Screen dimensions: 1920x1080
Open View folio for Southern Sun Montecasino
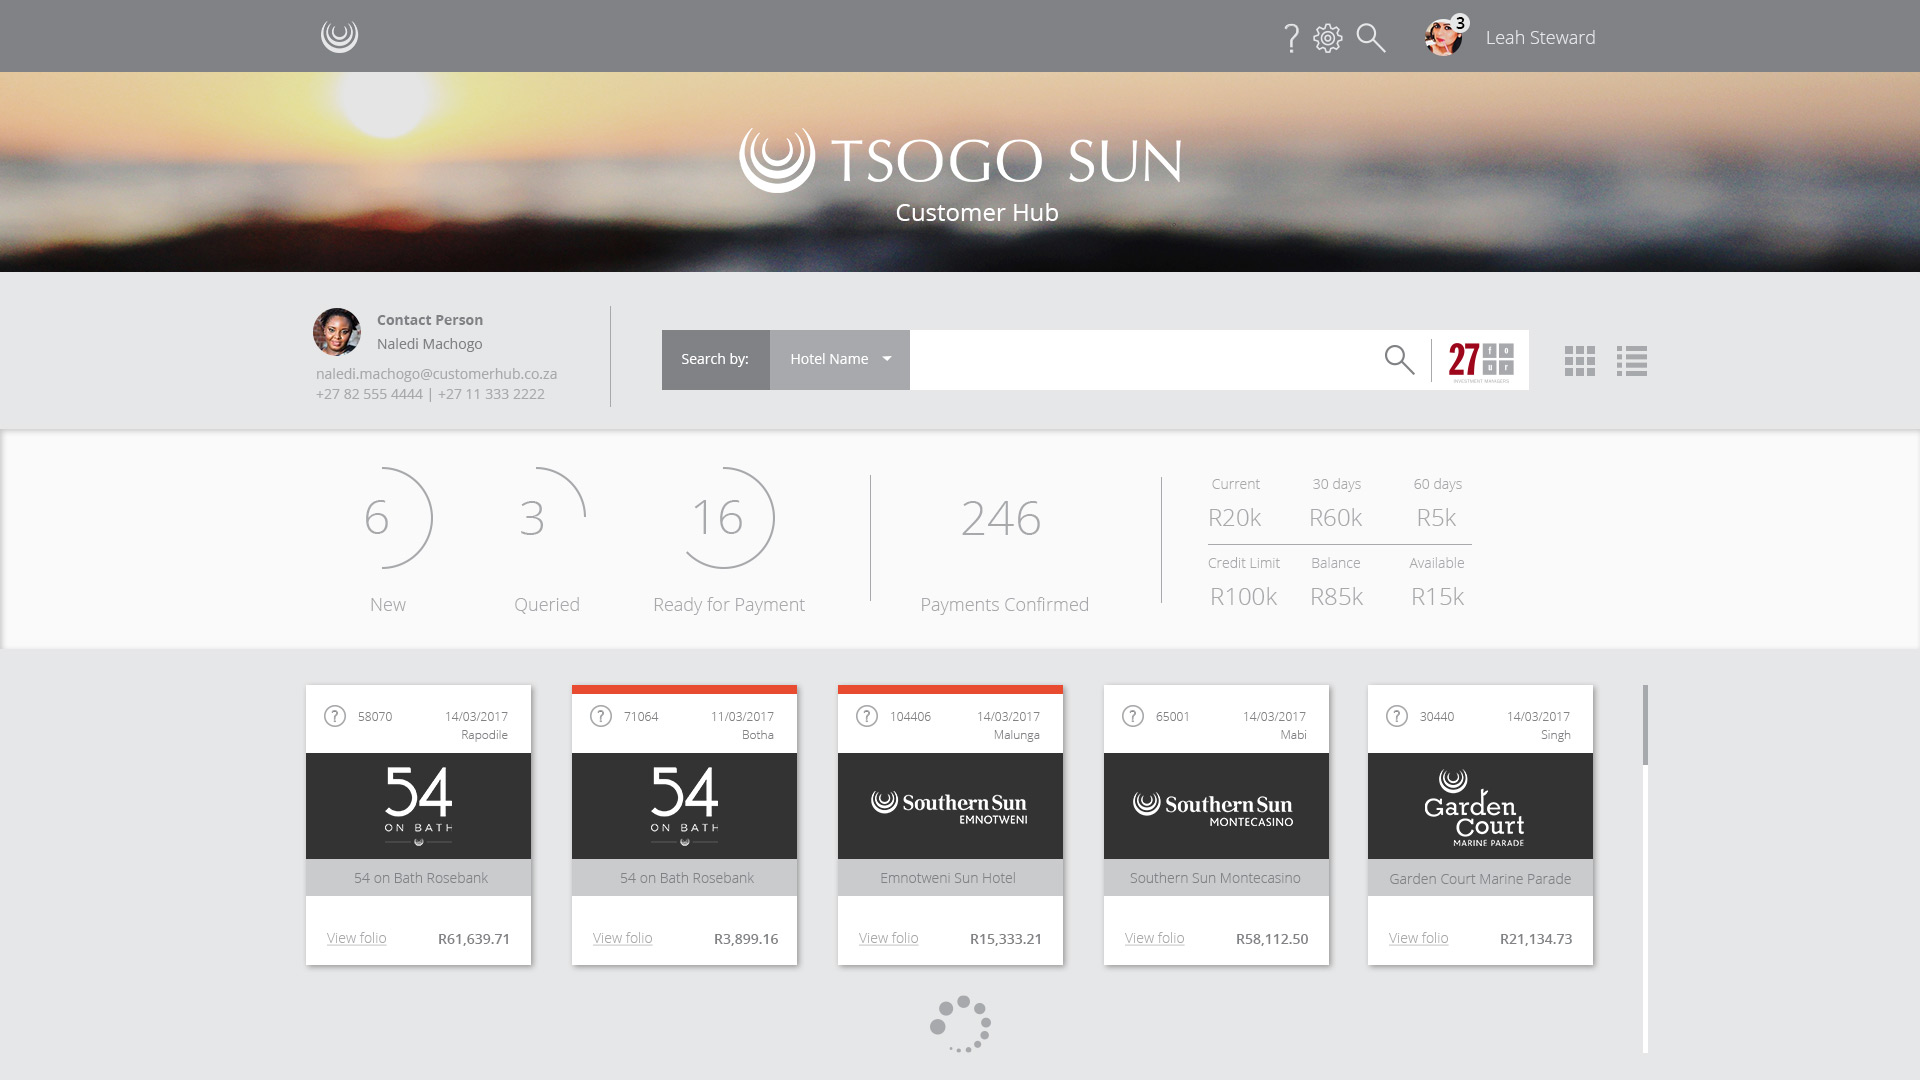click(1154, 938)
